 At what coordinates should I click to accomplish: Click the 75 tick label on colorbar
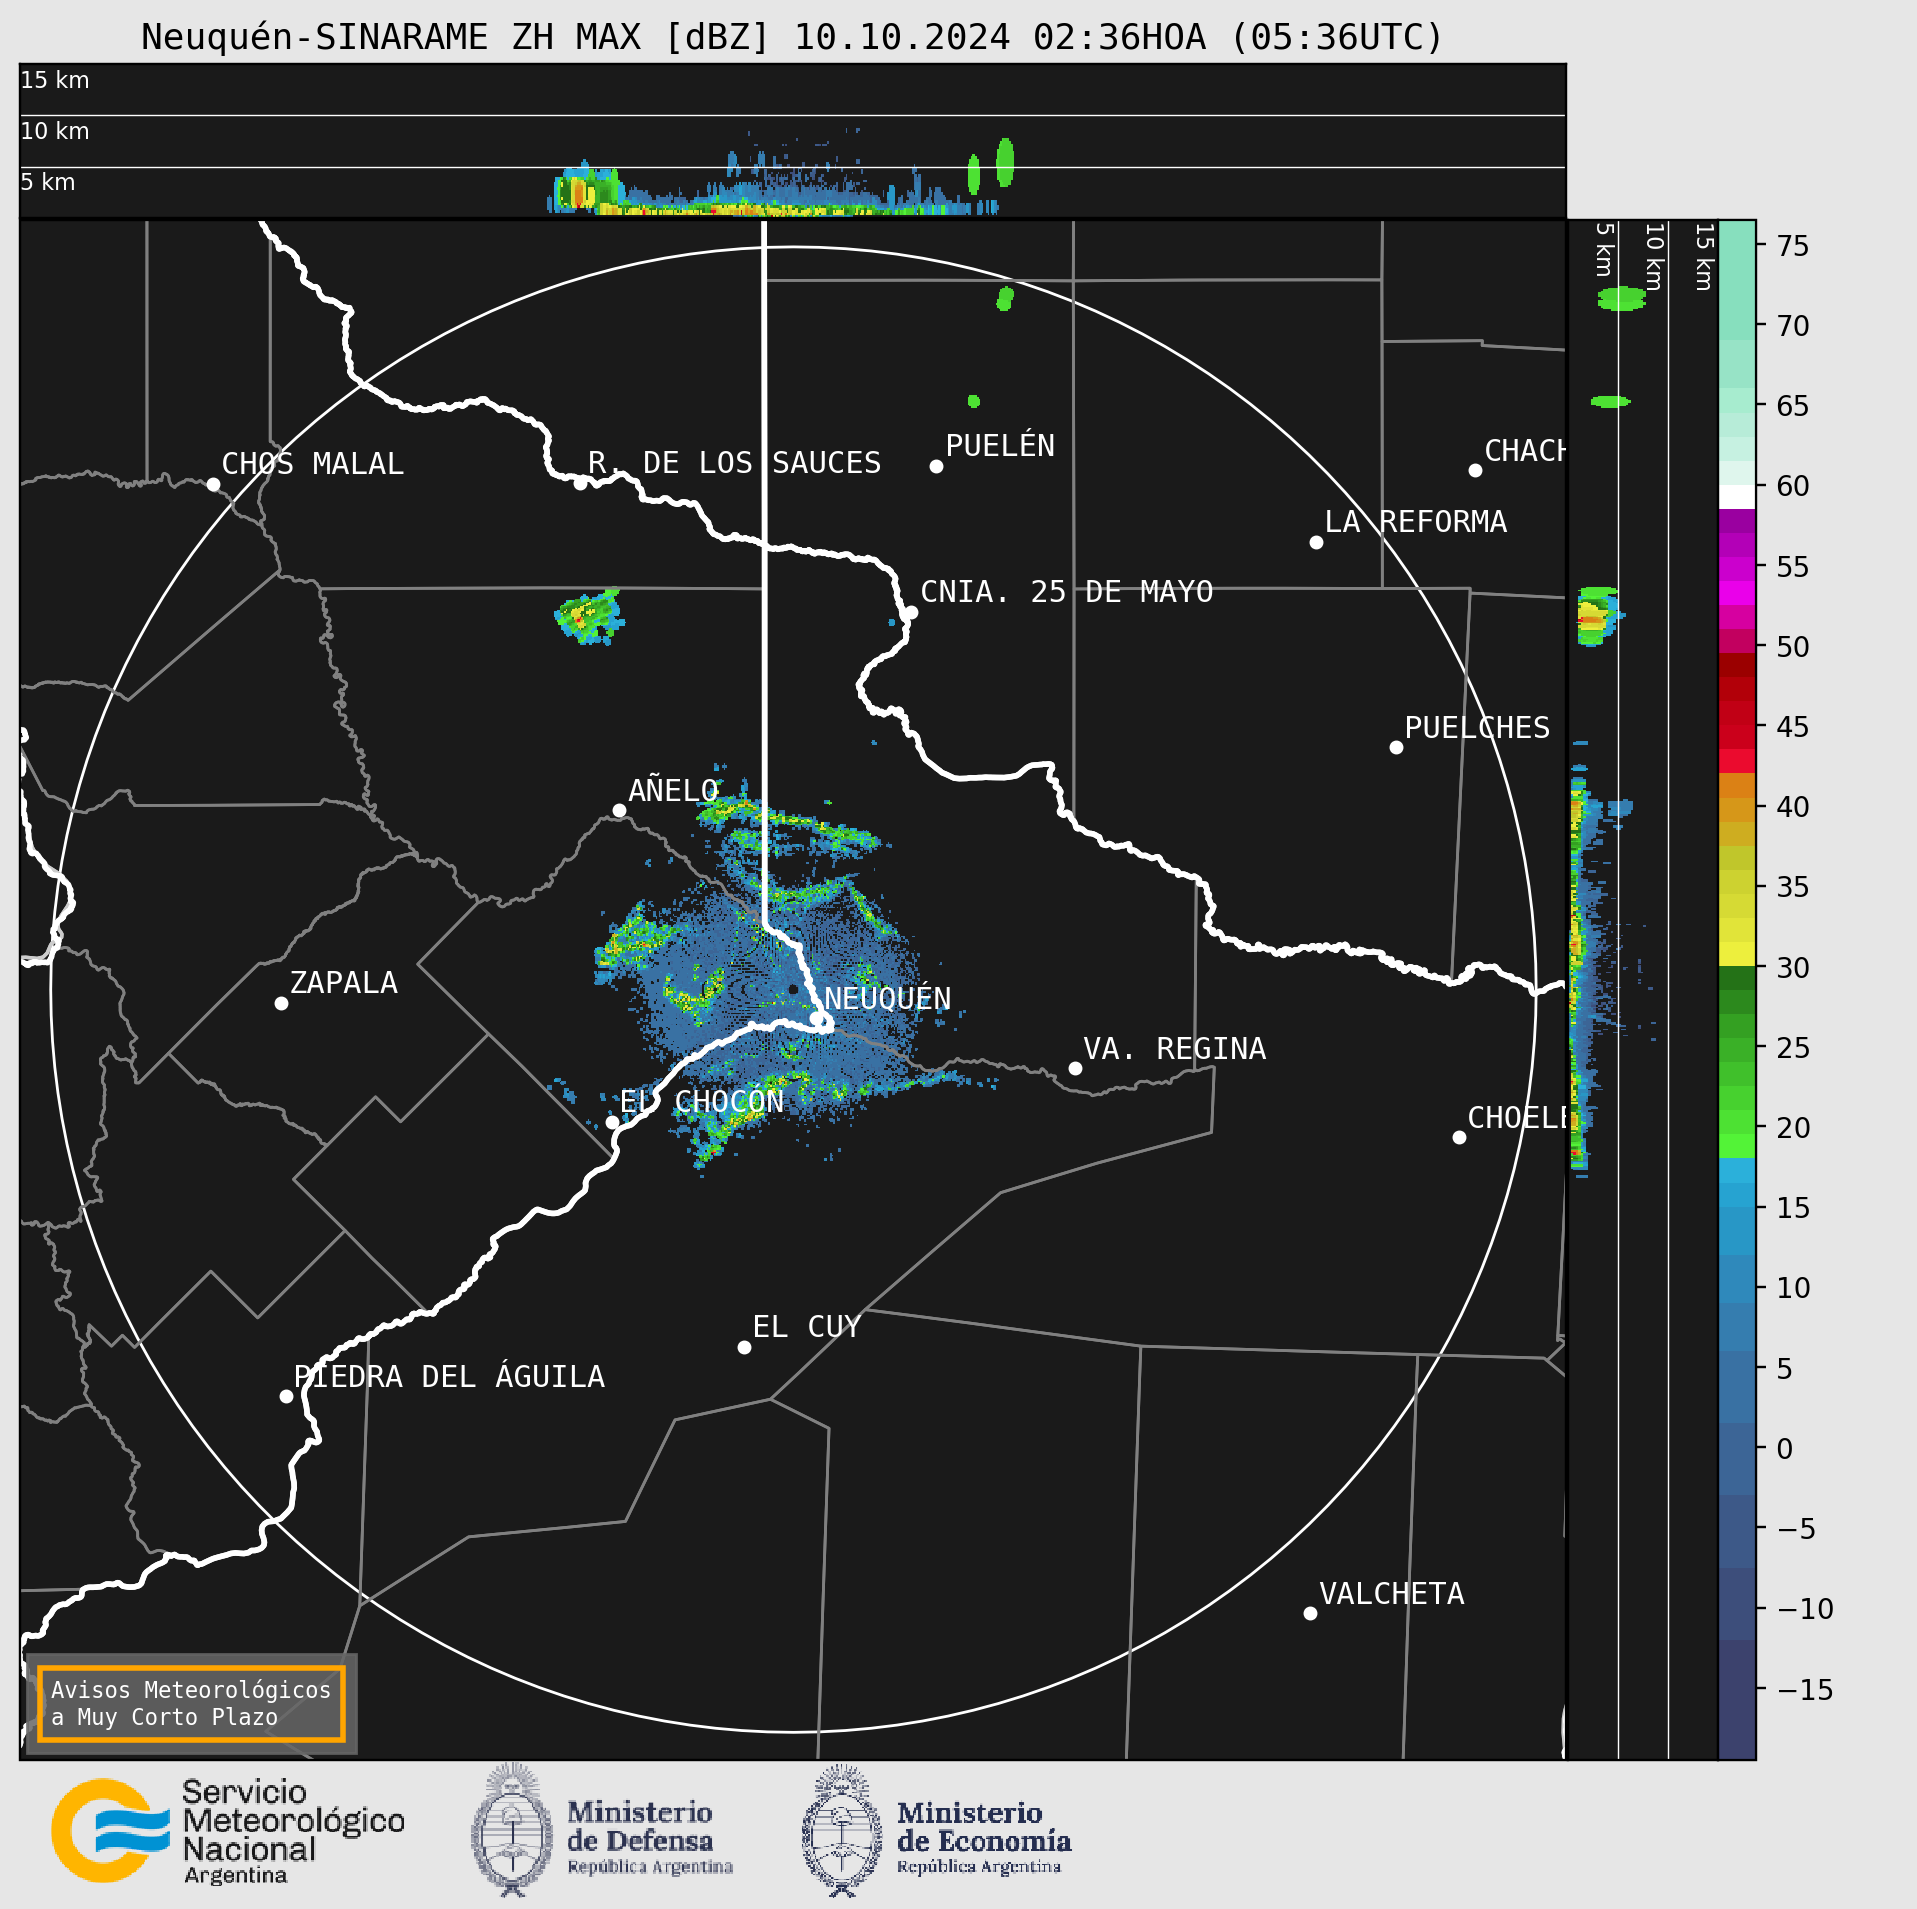pyautogui.click(x=1792, y=246)
